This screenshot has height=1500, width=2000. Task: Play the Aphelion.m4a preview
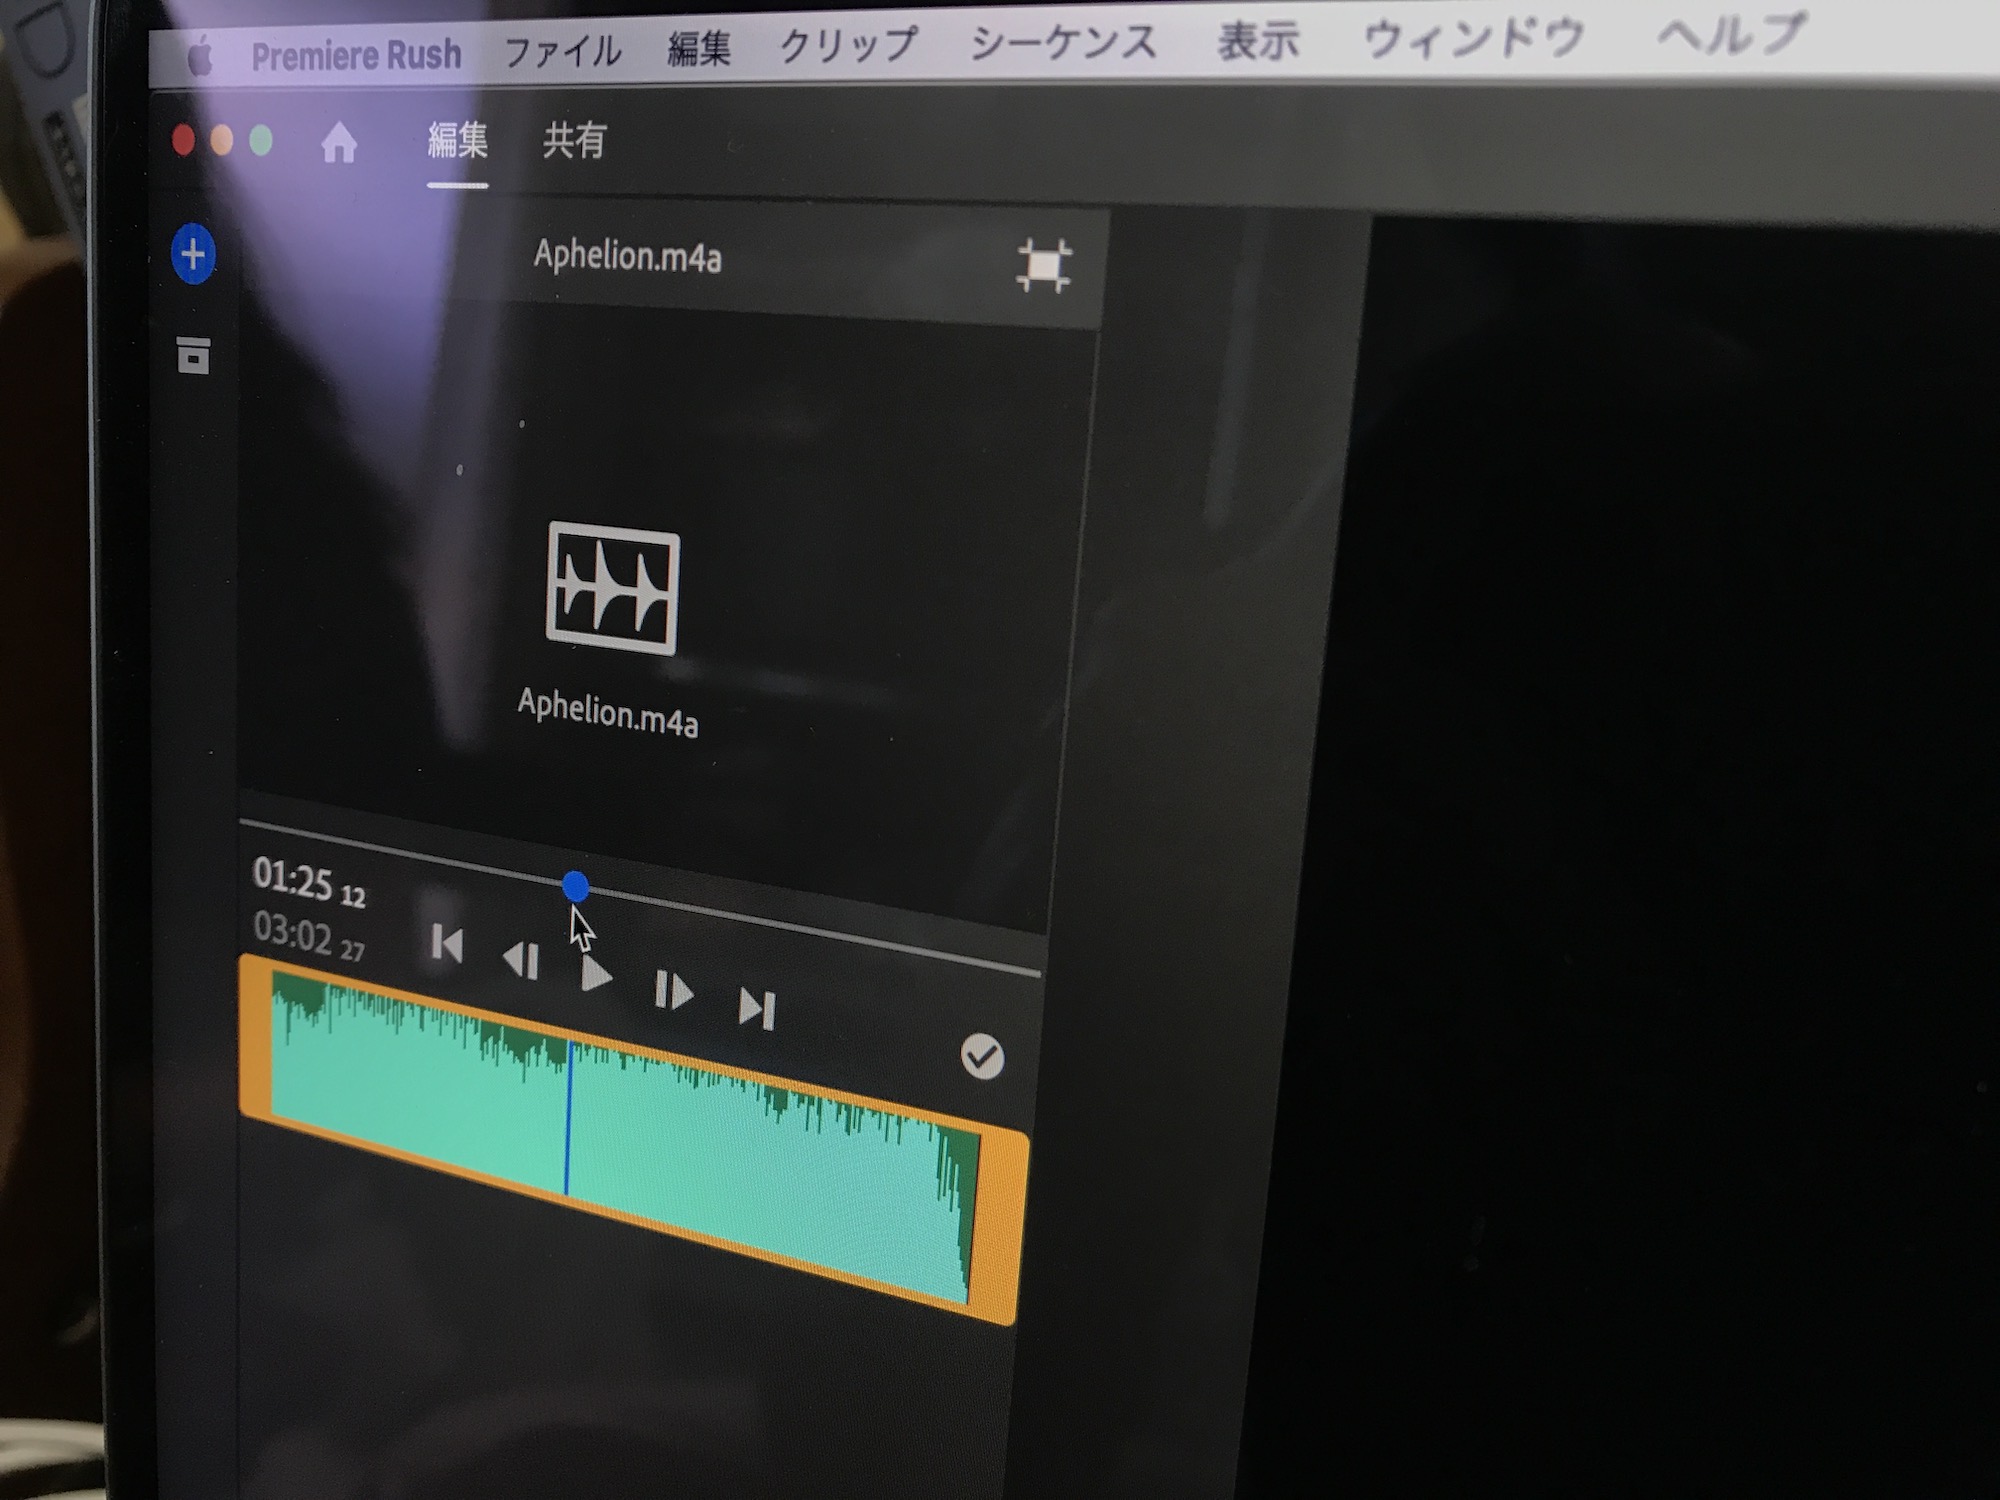point(596,974)
